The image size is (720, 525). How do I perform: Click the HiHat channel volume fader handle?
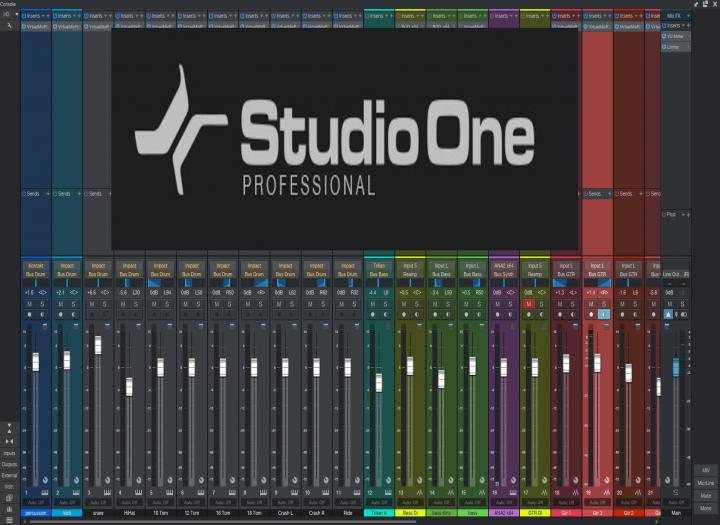[129, 387]
